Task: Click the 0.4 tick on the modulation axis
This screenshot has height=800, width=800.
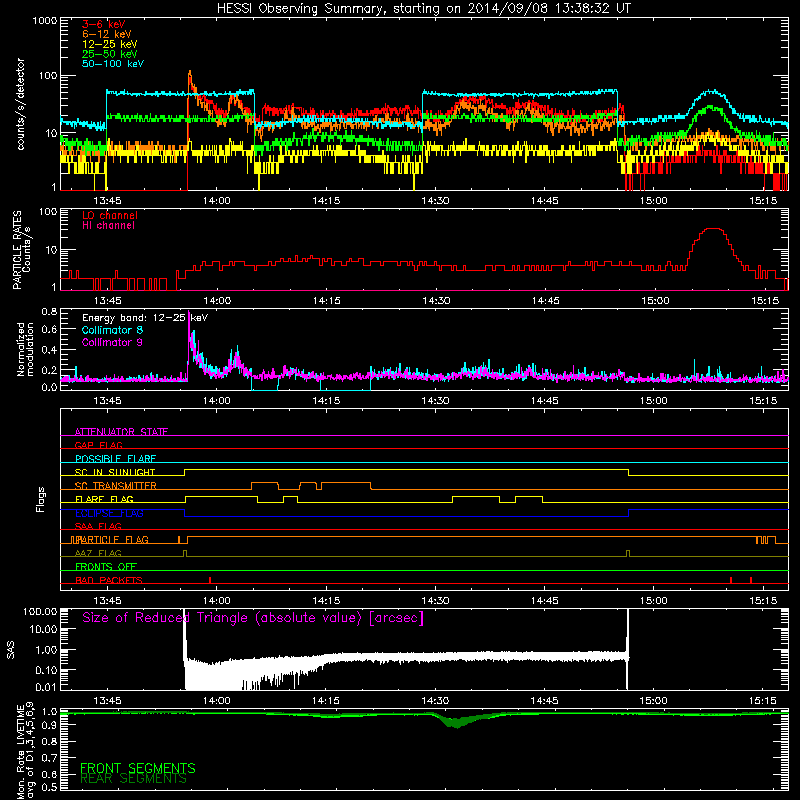Action: click(x=49, y=350)
